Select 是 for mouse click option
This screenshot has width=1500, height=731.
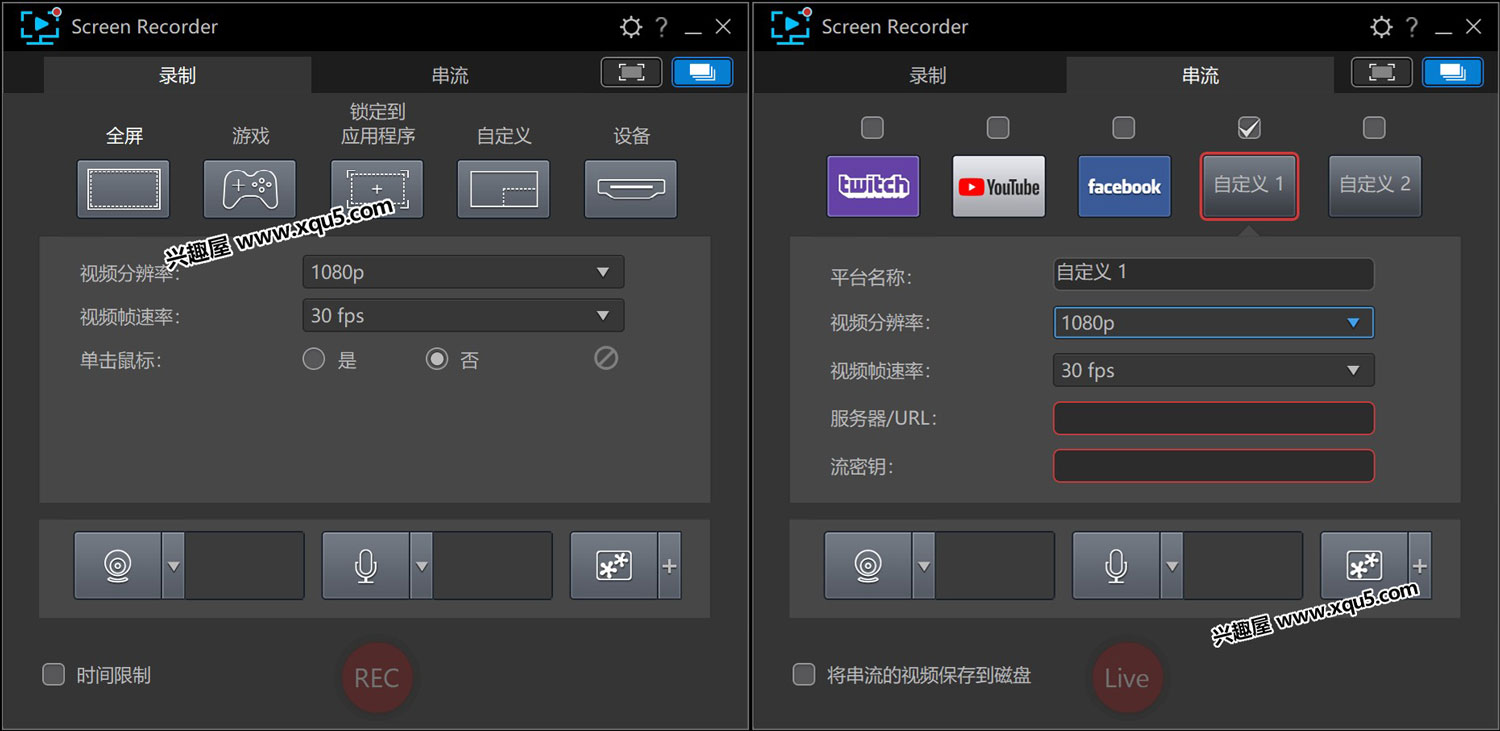[x=314, y=359]
